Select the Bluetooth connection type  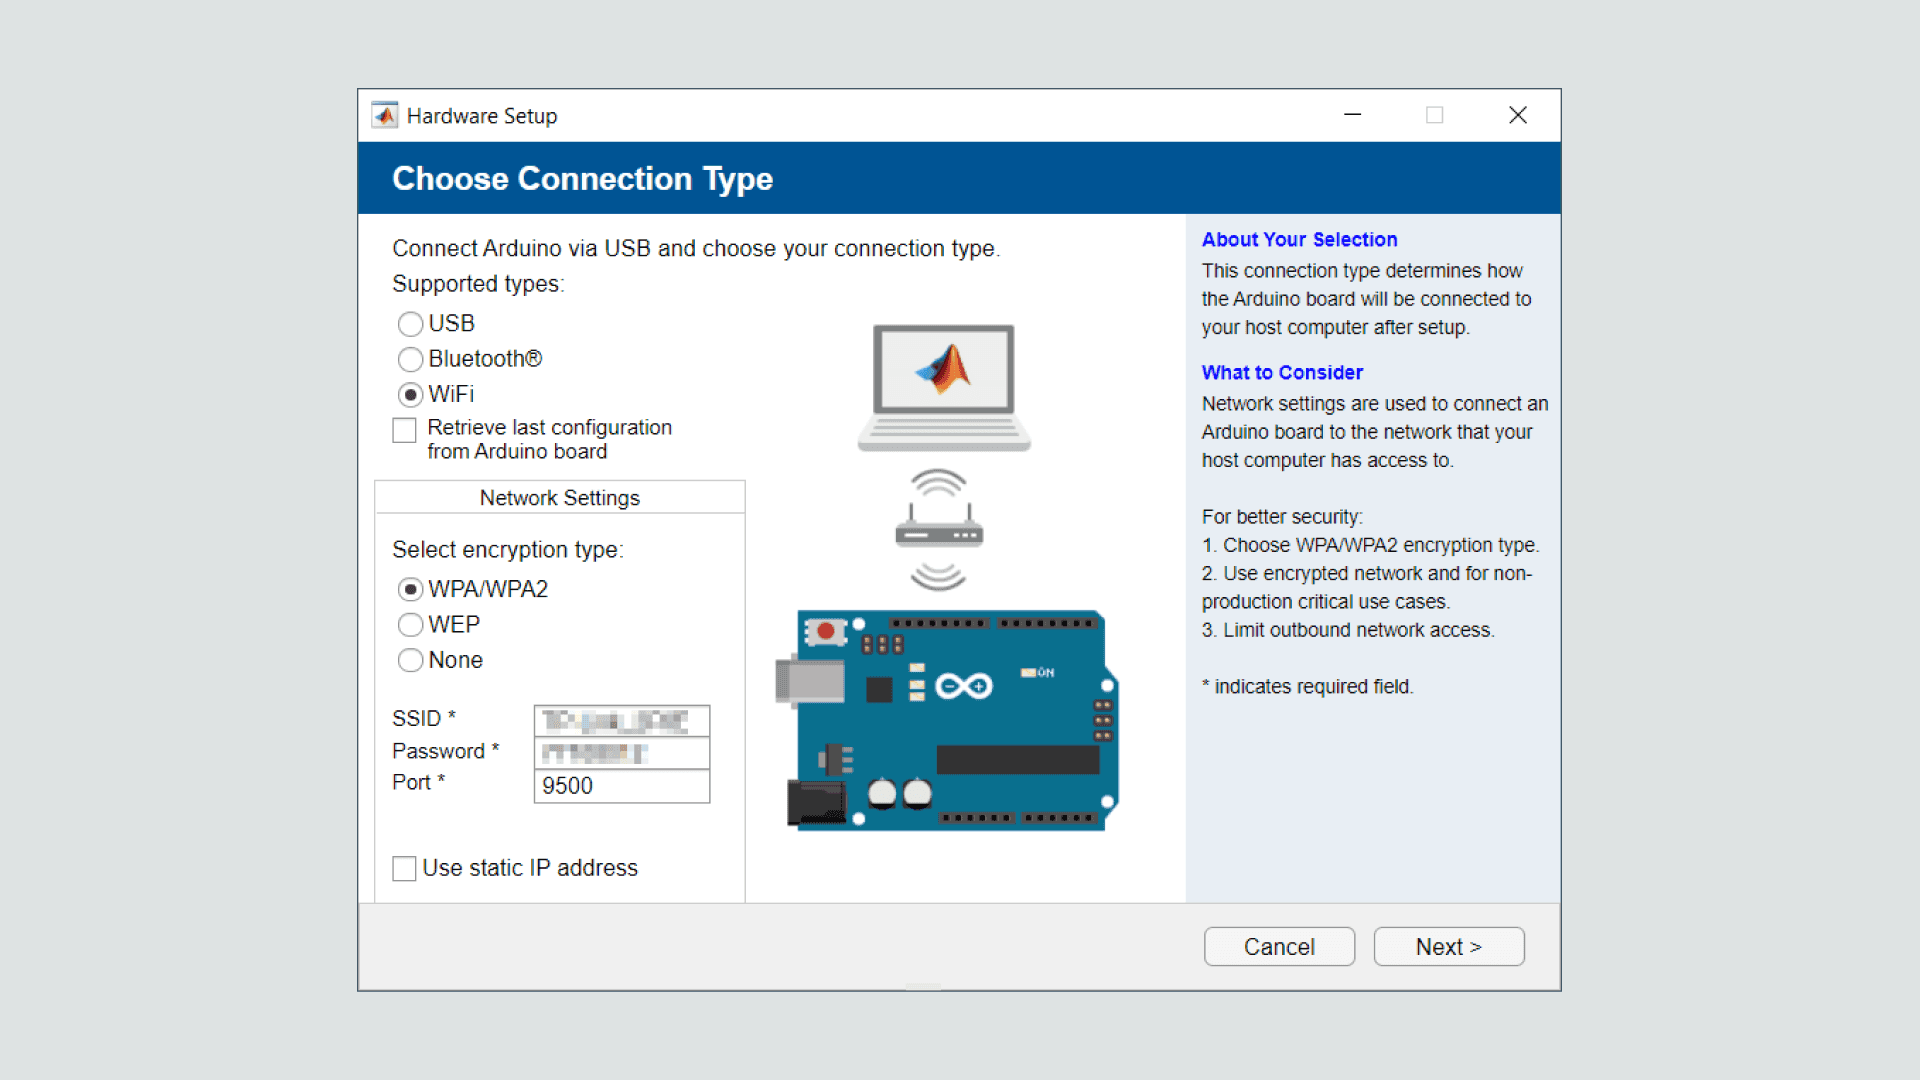tap(410, 359)
